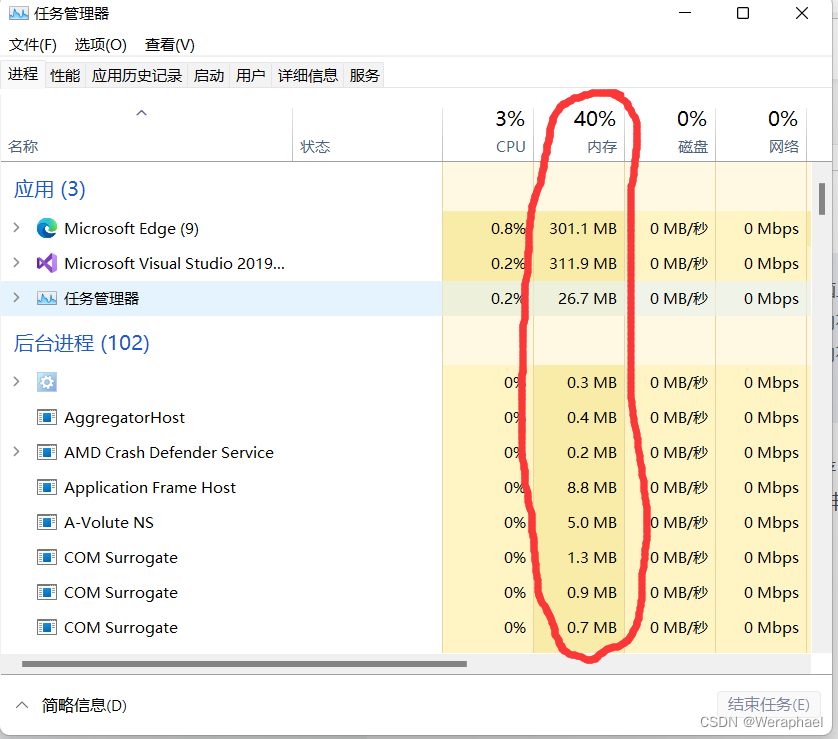Click the horizontal scrollbar thumb below the list
838x739 pixels.
coord(244,664)
